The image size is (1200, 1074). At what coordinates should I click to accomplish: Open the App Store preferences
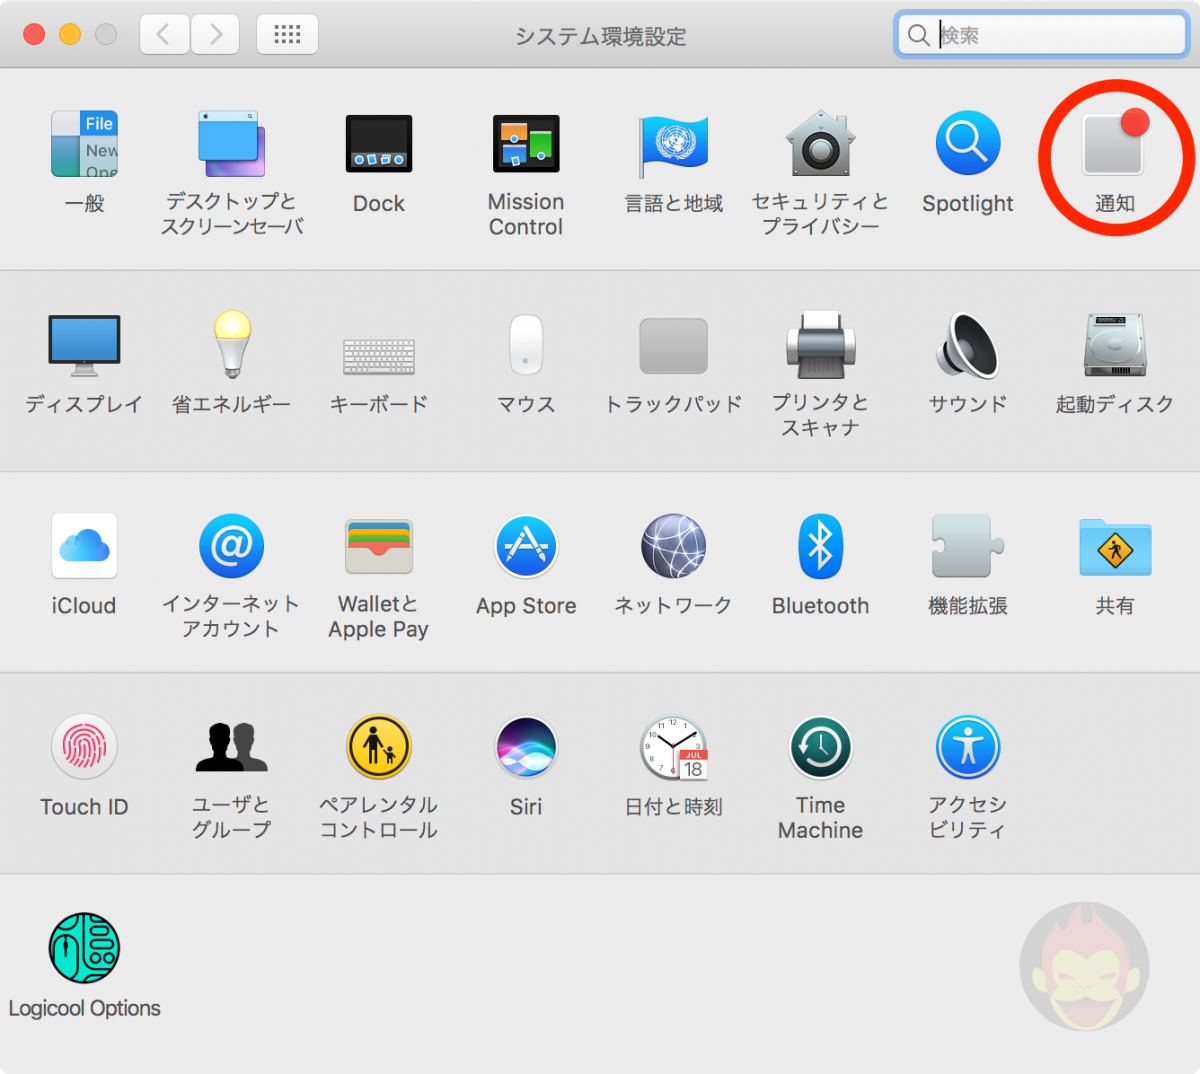click(526, 548)
